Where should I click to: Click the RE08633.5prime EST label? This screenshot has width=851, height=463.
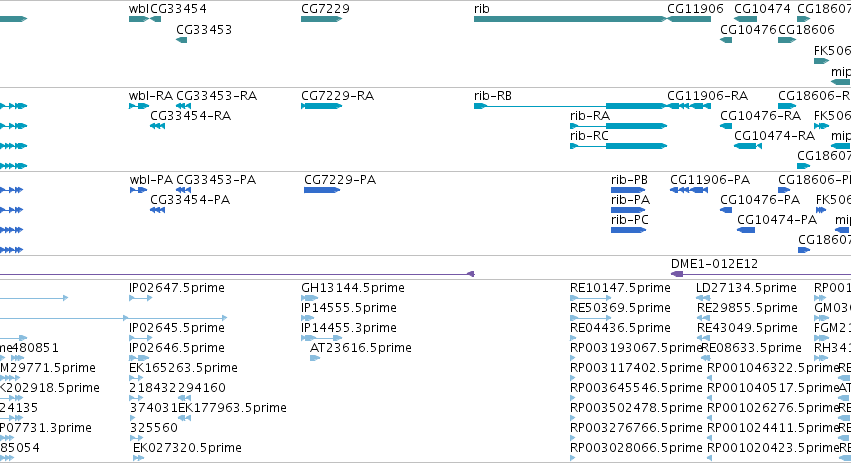[752, 348]
